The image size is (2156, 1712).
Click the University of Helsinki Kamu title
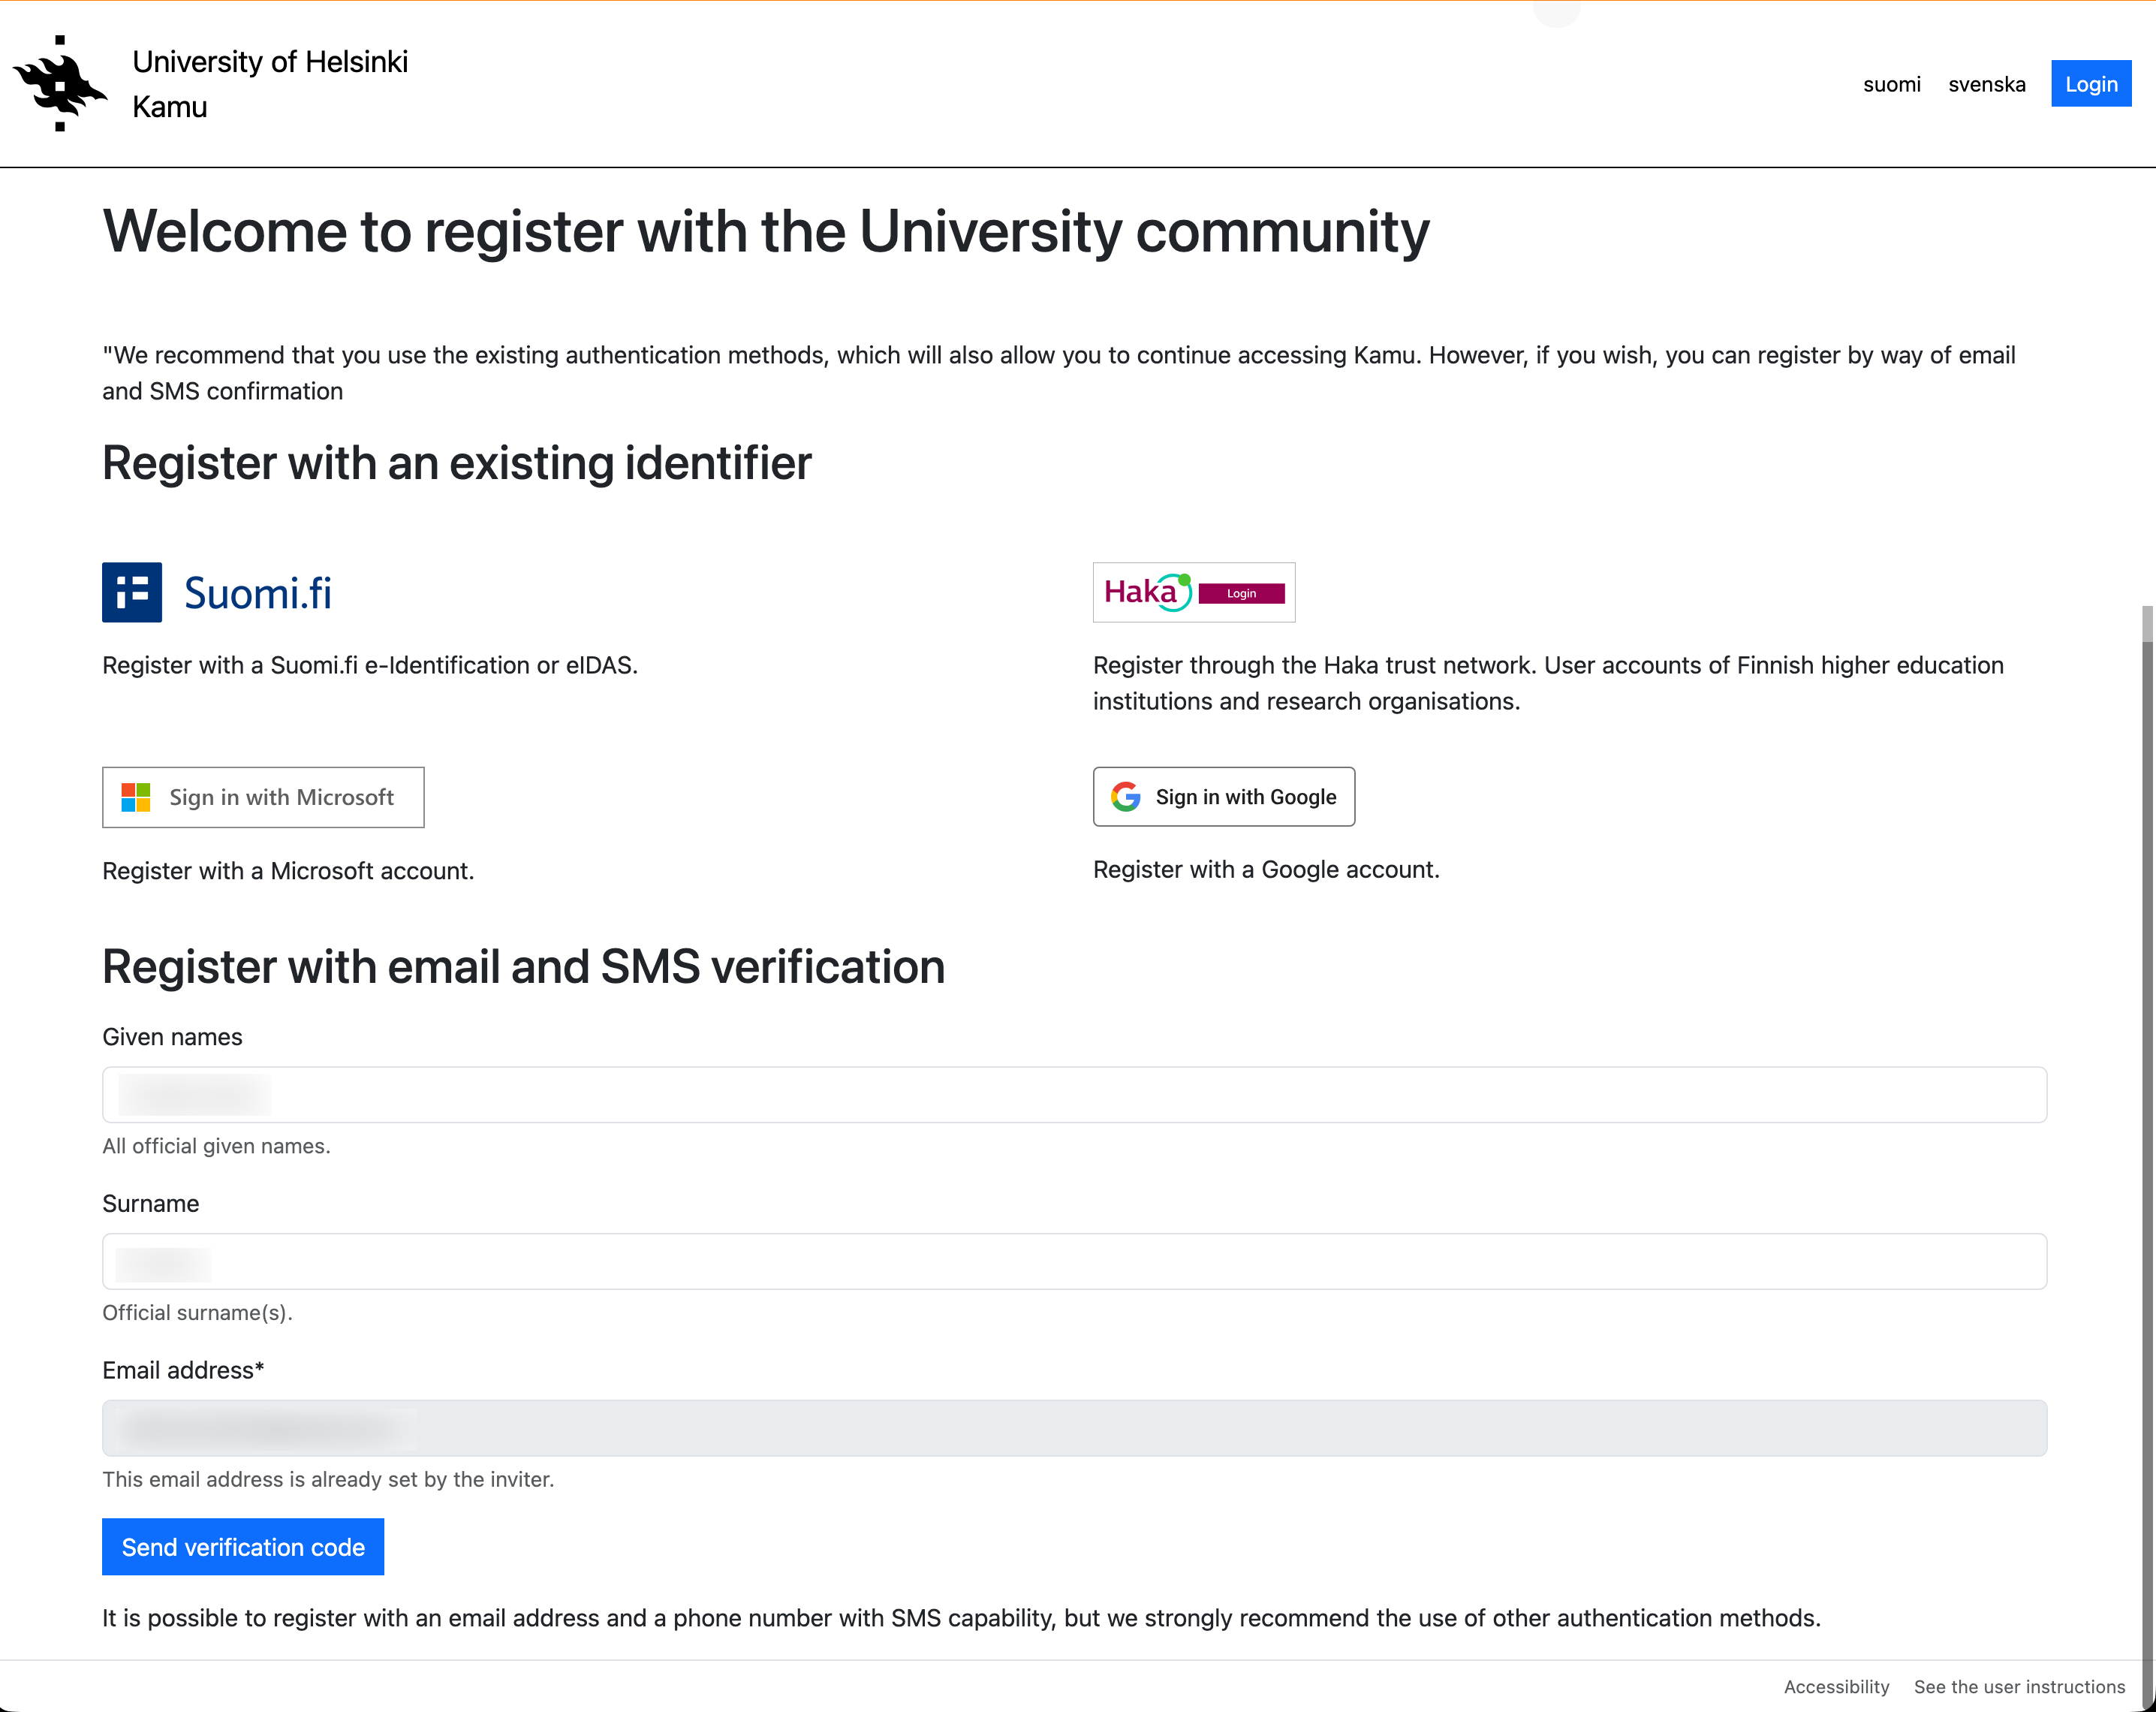[x=270, y=84]
